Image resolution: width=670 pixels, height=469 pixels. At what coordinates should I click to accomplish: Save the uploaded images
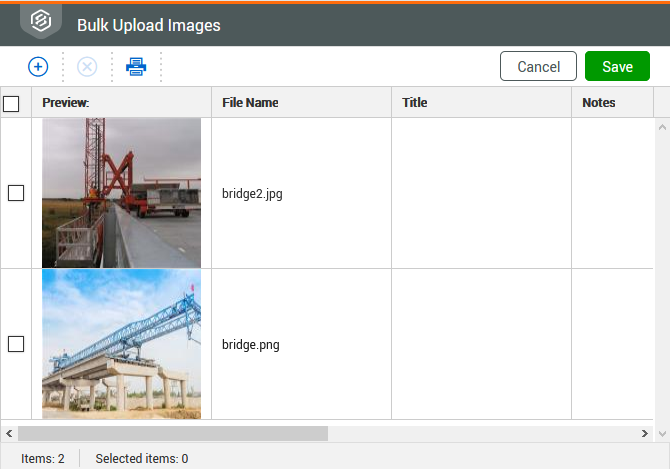[617, 66]
